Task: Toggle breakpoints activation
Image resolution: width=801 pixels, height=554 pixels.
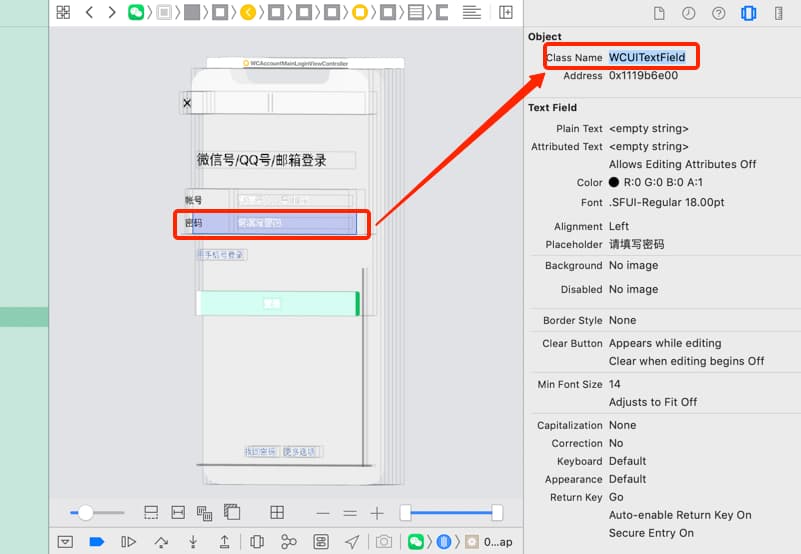Action: tap(97, 542)
